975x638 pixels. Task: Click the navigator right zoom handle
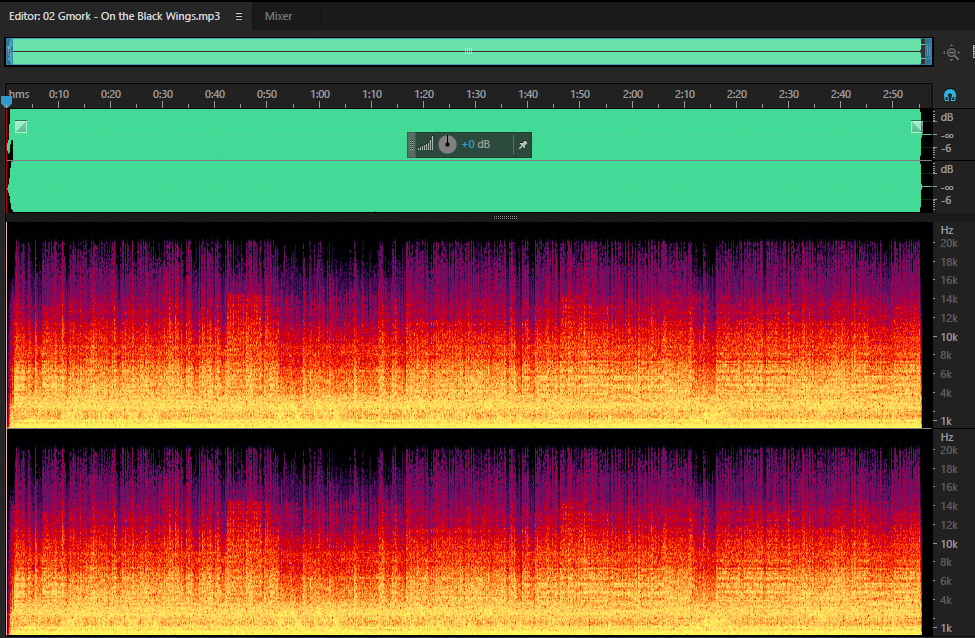point(927,52)
